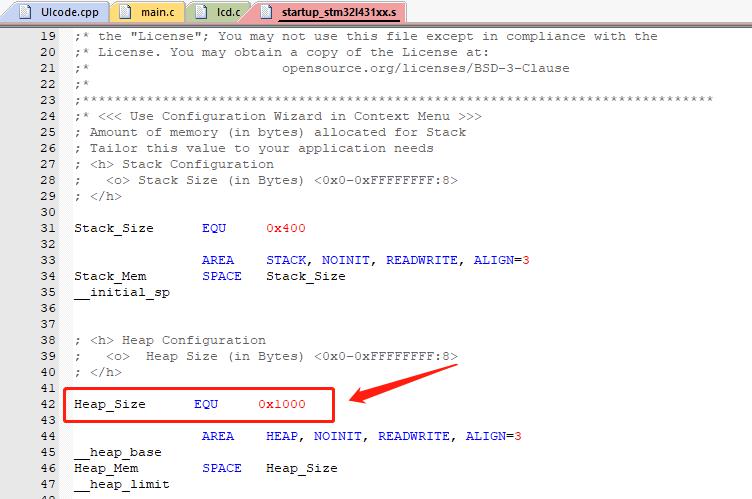
Task: Click the 0x400 stack size value
Action: click(286, 228)
